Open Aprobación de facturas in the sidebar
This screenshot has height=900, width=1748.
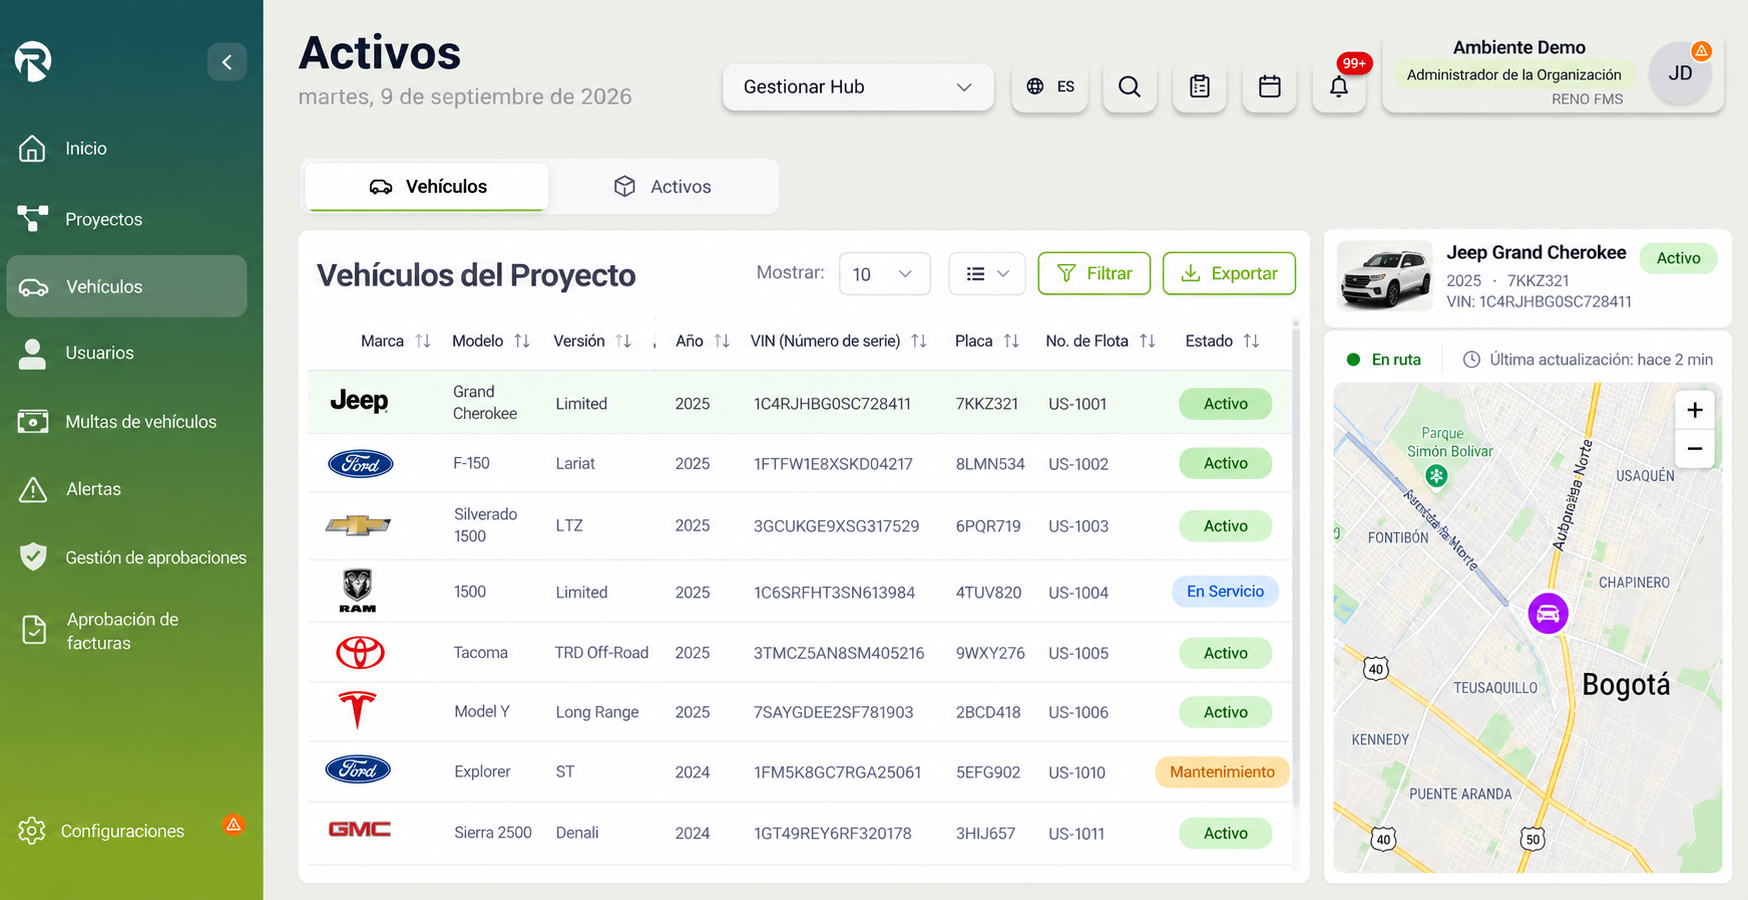pyautogui.click(x=127, y=631)
